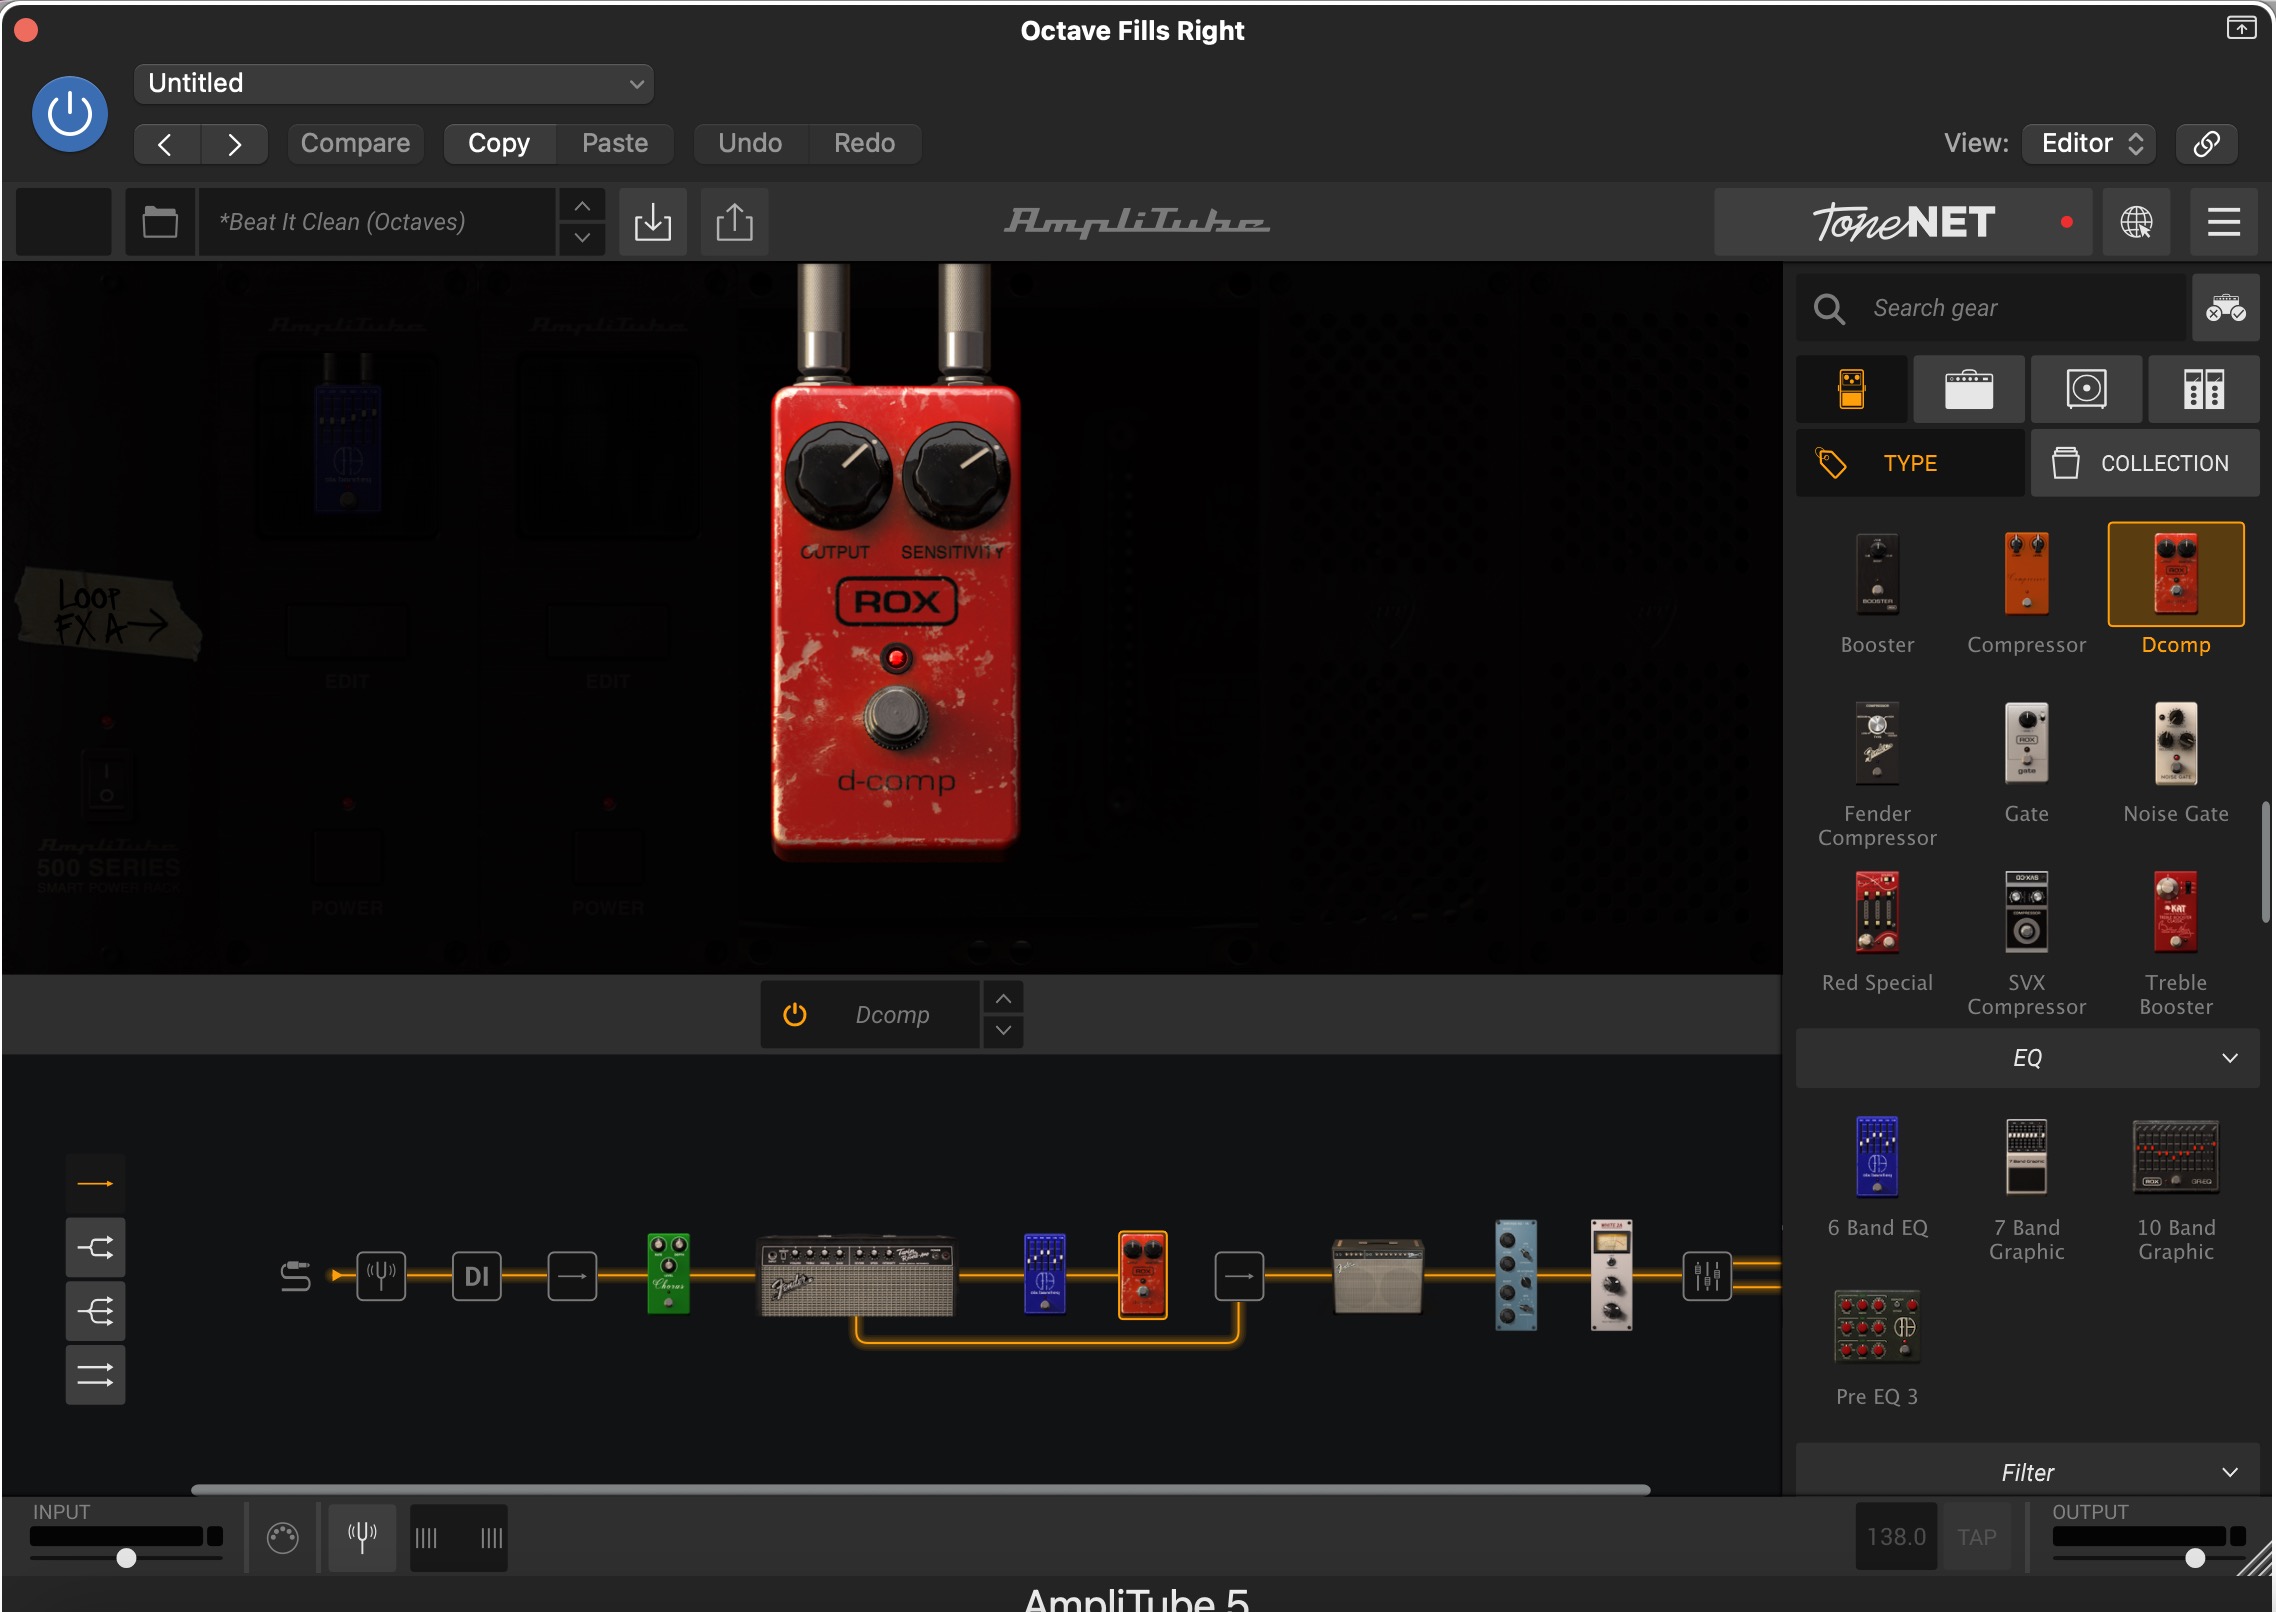Select the cabinets gear tab
Viewport: 2276px width, 1612px height.
click(x=2087, y=389)
